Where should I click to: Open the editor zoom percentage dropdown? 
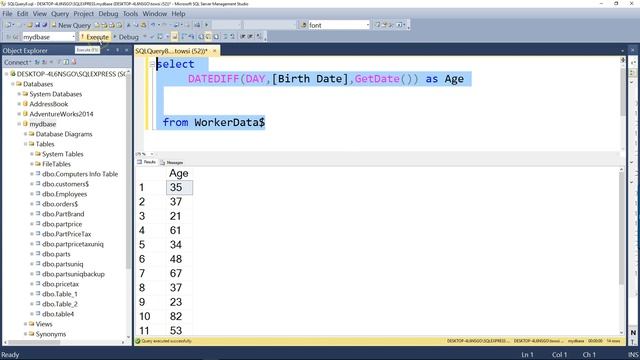pos(152,154)
